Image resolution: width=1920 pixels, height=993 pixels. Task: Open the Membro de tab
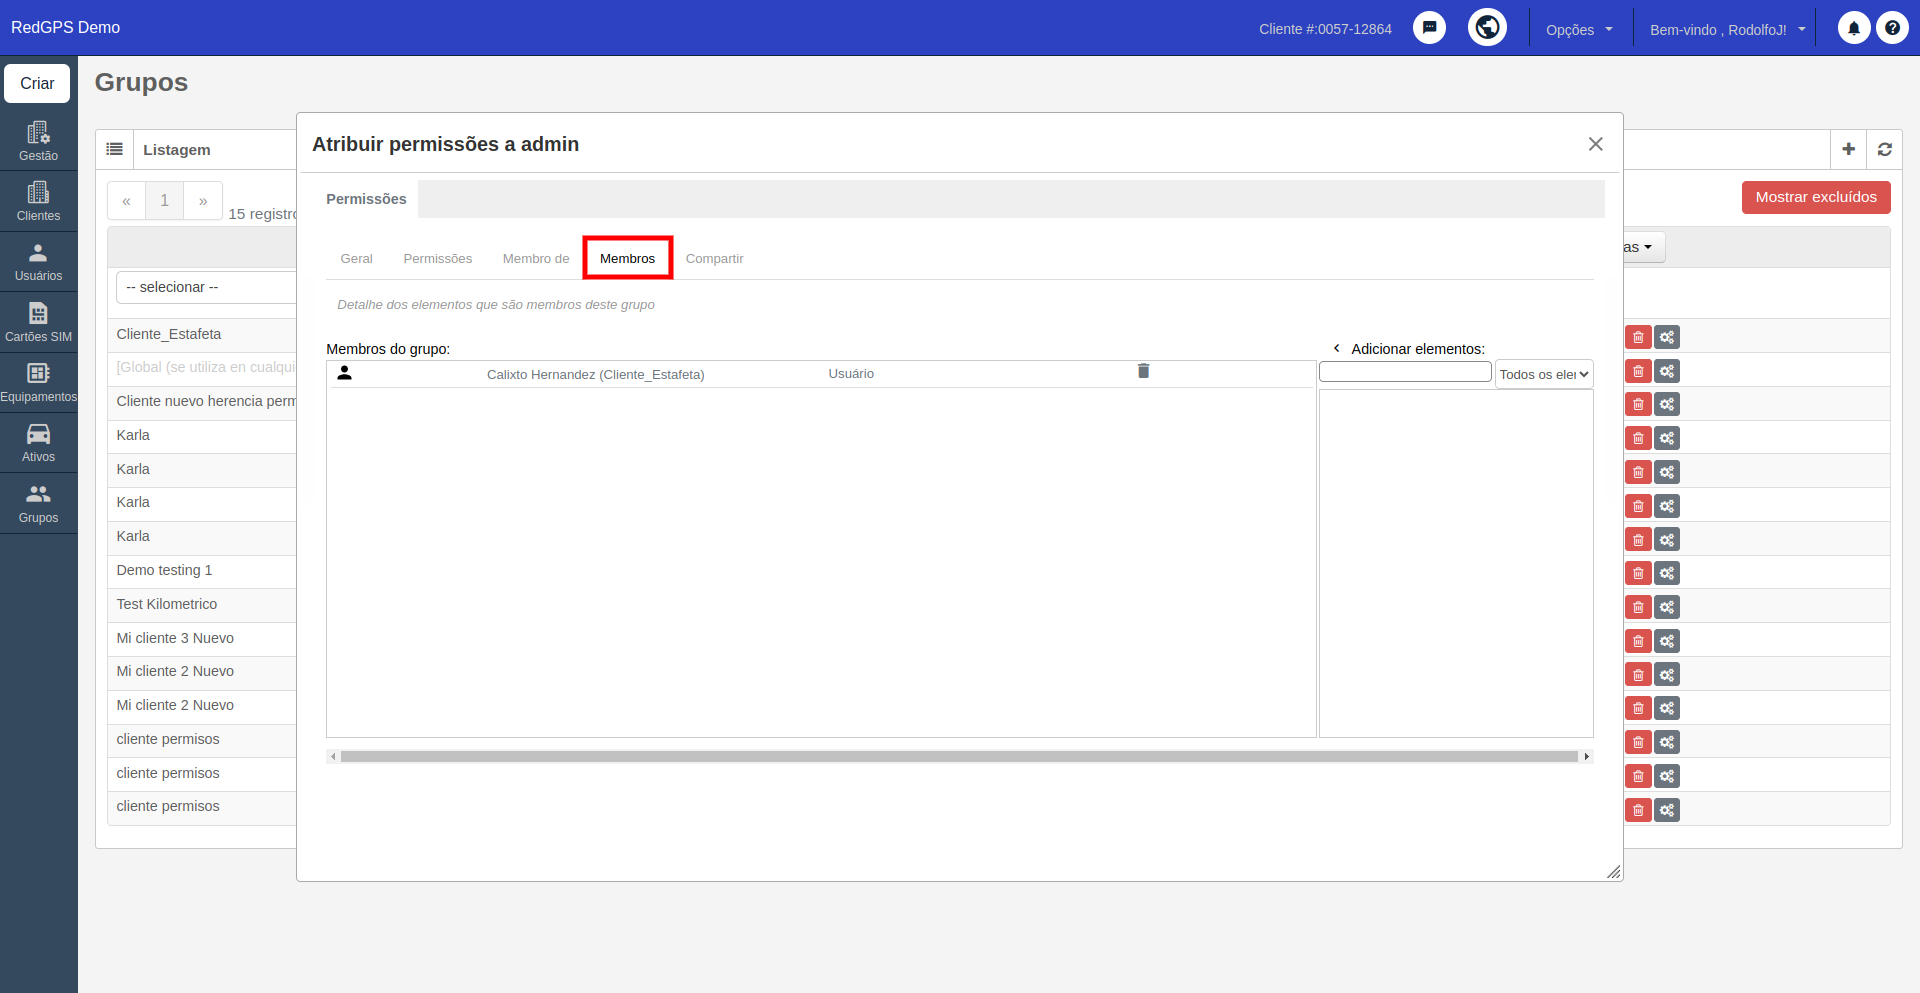pos(536,258)
